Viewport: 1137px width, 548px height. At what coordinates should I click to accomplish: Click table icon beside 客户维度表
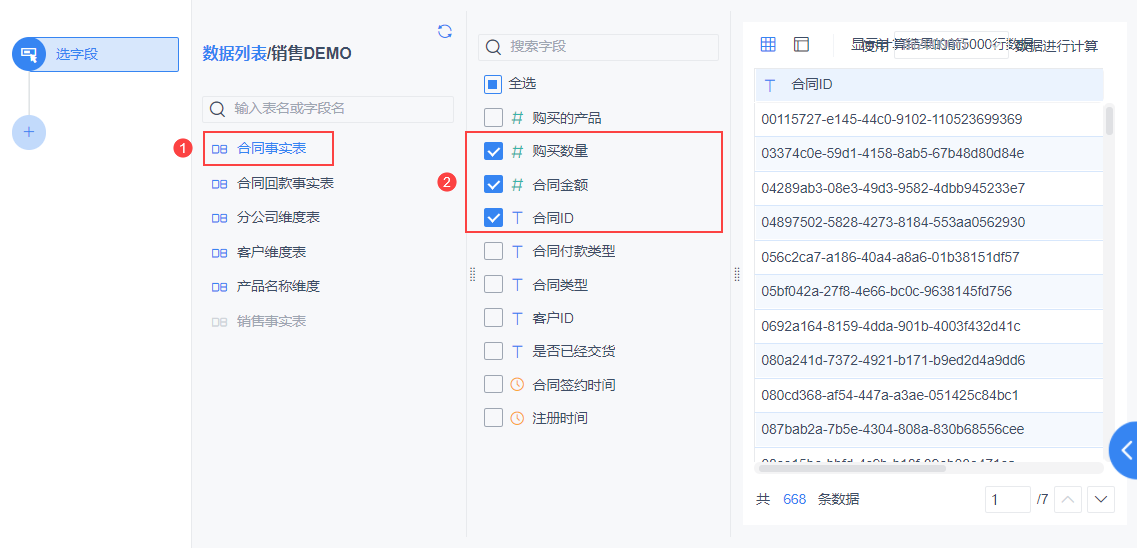[219, 253]
